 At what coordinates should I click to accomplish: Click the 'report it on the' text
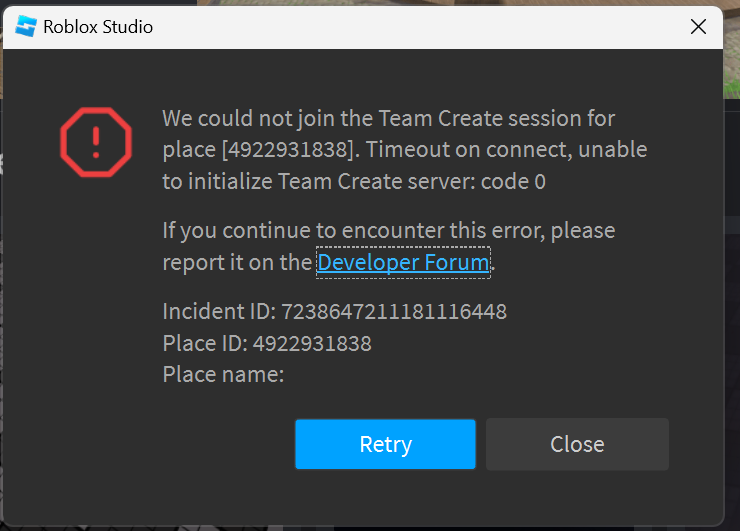tap(237, 262)
